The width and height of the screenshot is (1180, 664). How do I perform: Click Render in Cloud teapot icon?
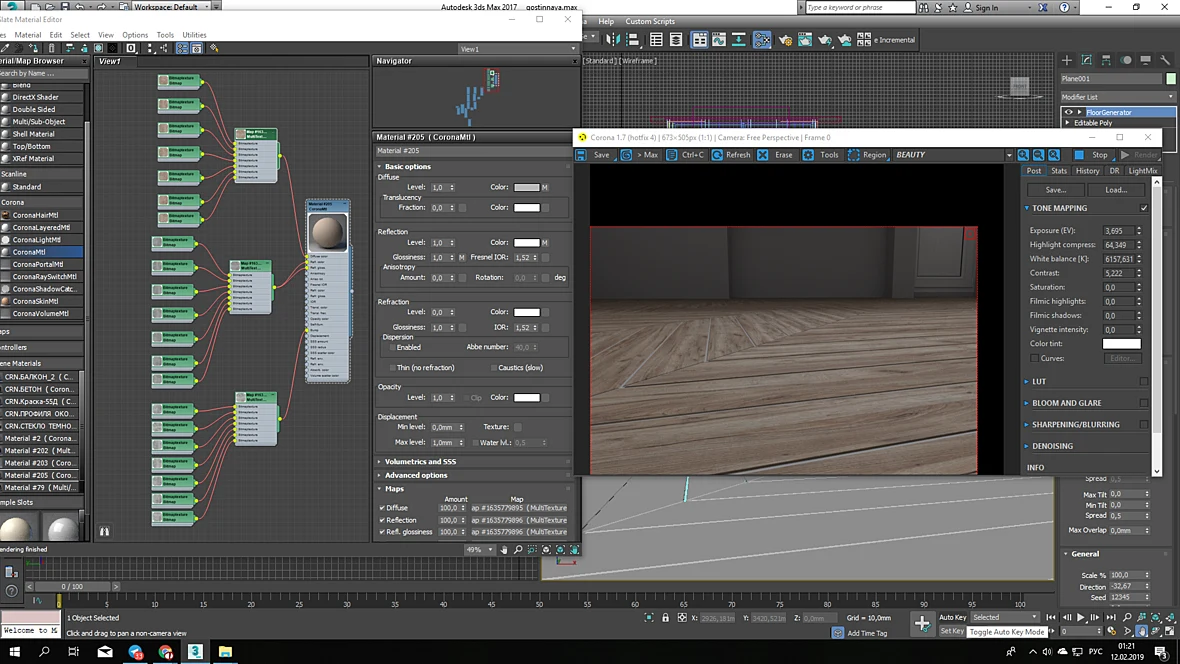[844, 40]
